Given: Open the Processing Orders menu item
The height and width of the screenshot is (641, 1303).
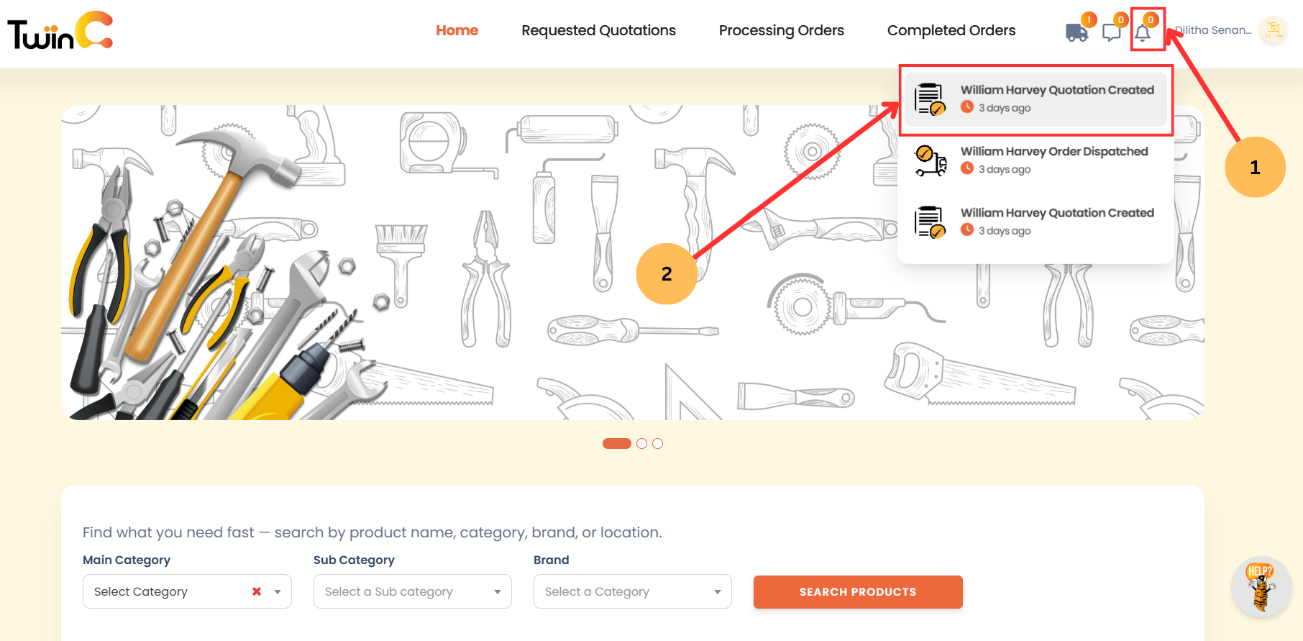Looking at the screenshot, I should (781, 30).
